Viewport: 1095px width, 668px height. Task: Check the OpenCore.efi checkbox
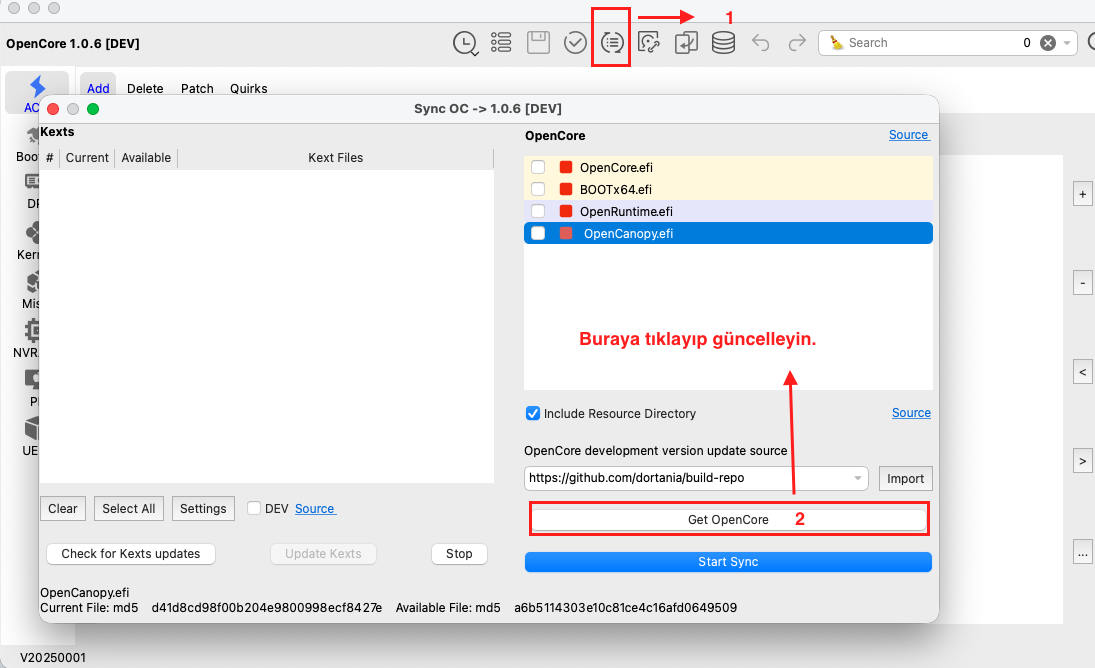click(538, 167)
